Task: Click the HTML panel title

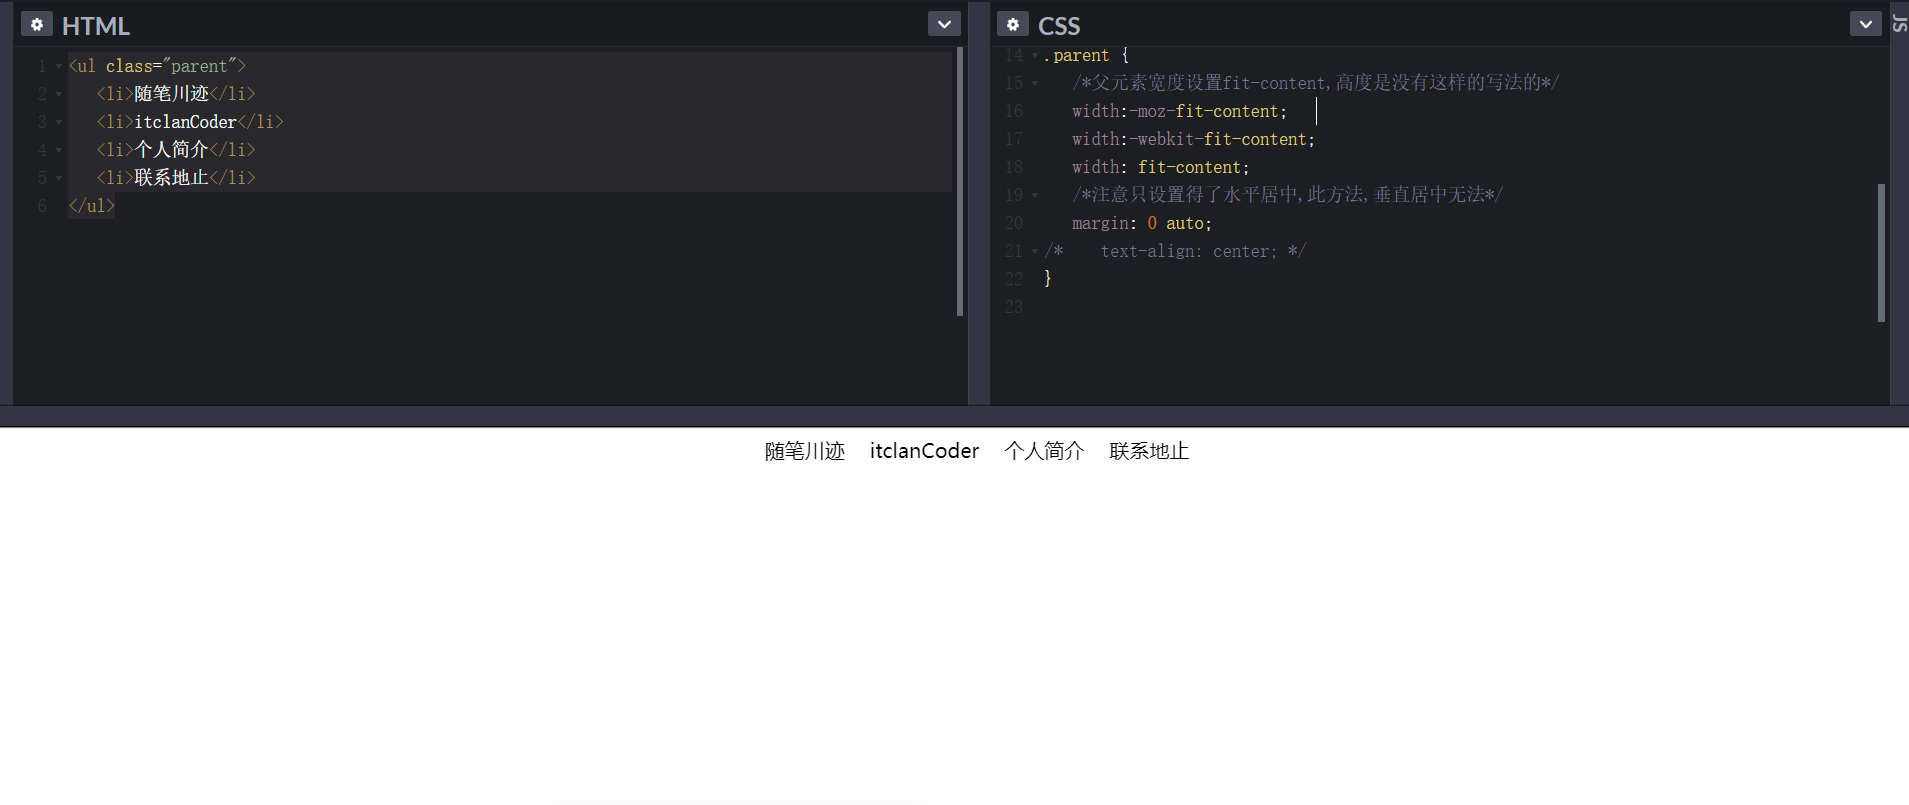Action: coord(96,26)
